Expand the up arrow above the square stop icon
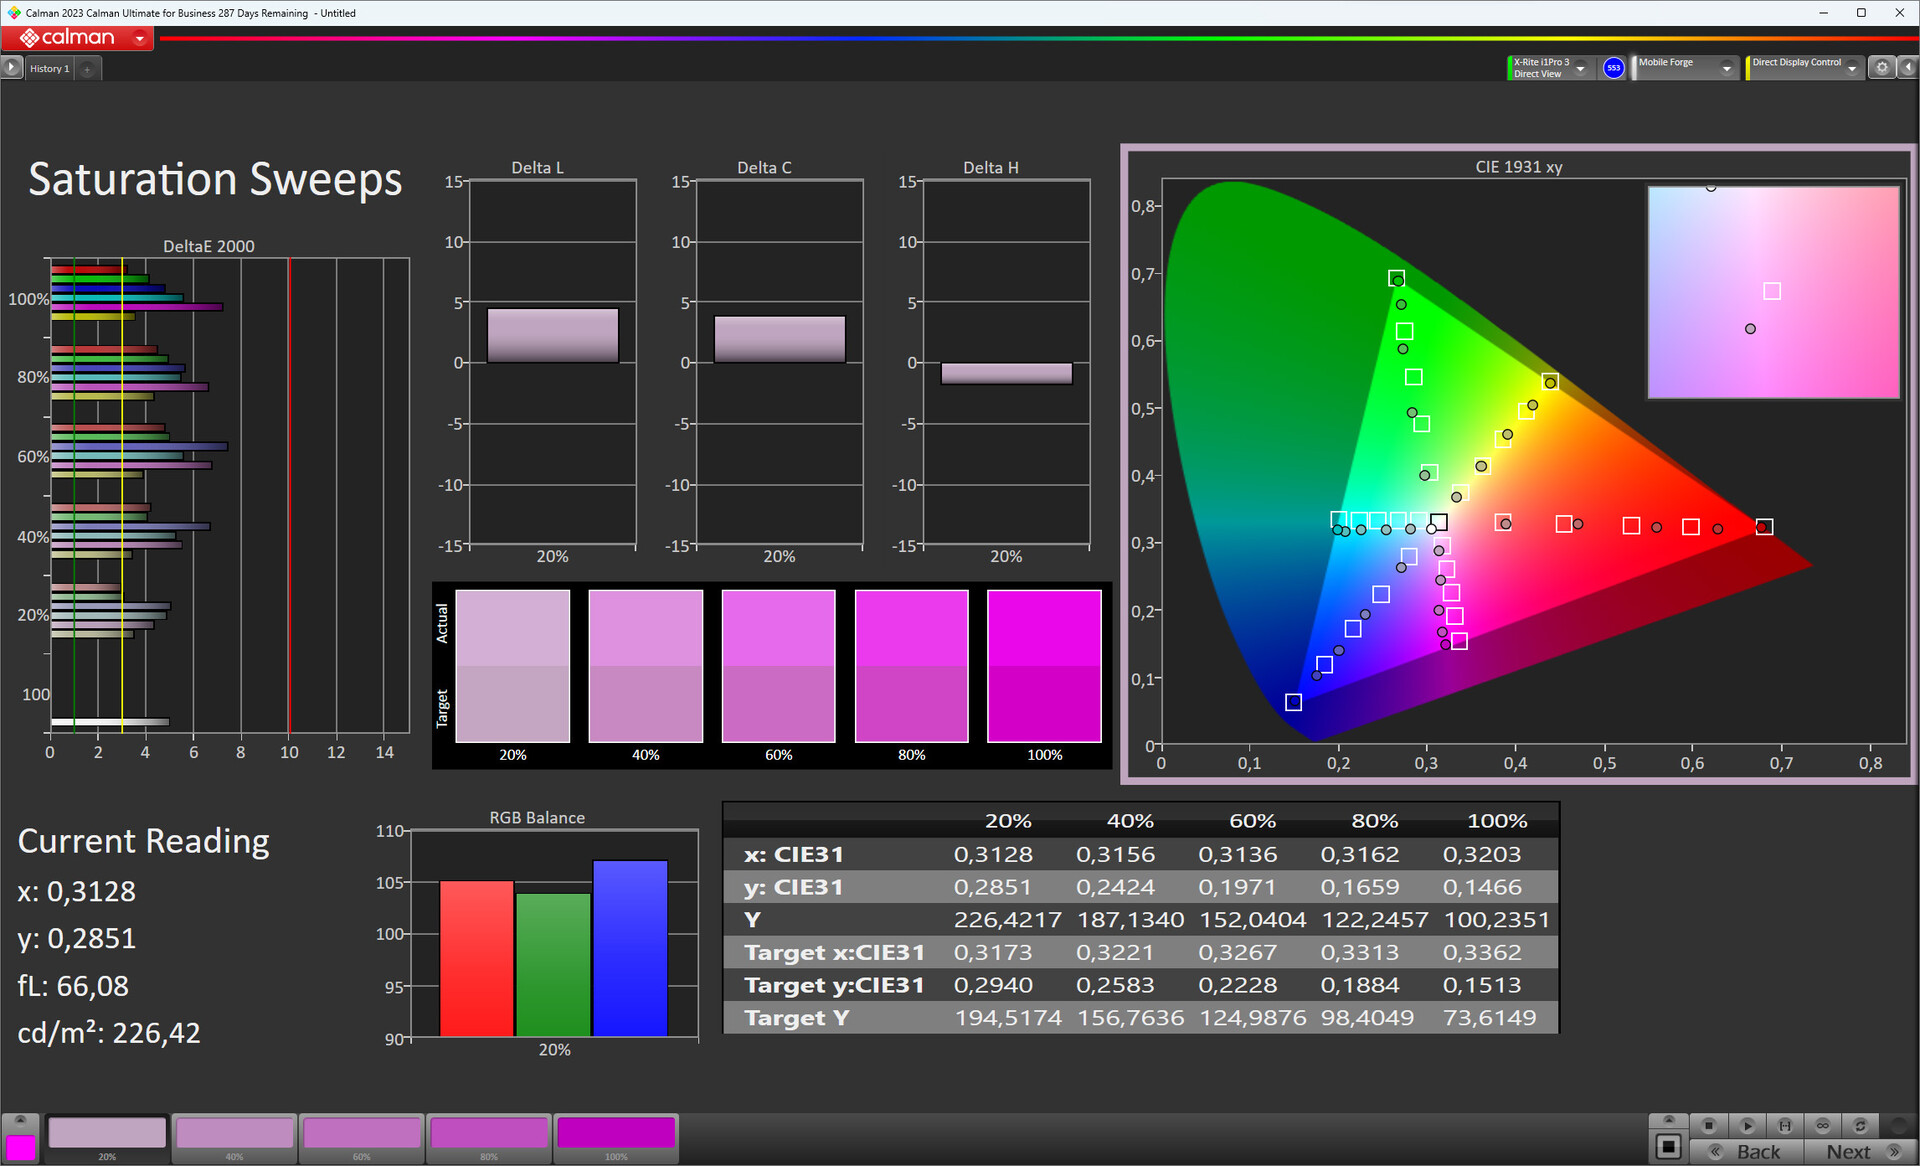 point(1668,1120)
